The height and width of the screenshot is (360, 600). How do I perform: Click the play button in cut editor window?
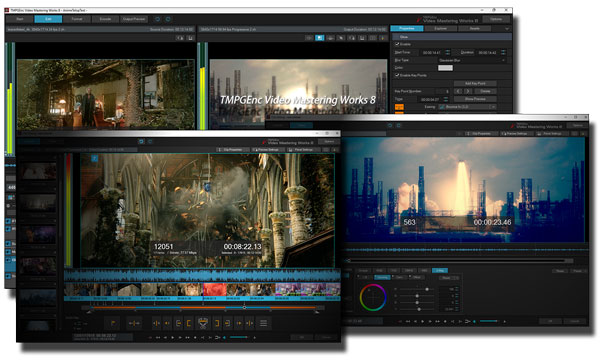[173, 337]
